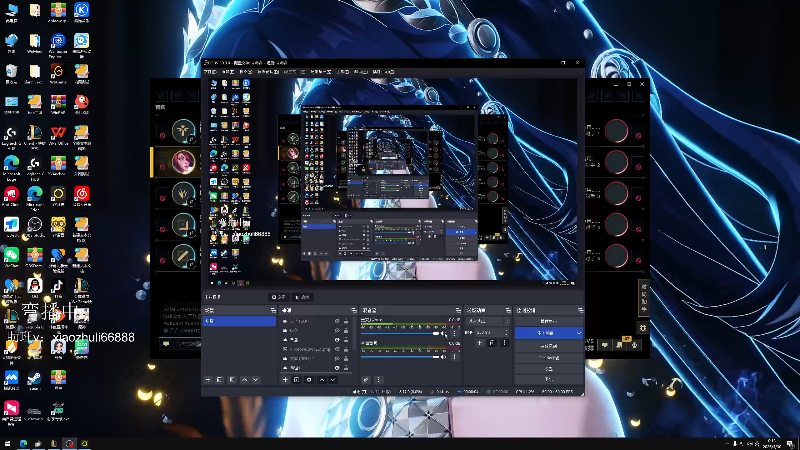This screenshot has width=800, height=450.
Task: Select champion portrait in background client's left list
Action: (183, 162)
